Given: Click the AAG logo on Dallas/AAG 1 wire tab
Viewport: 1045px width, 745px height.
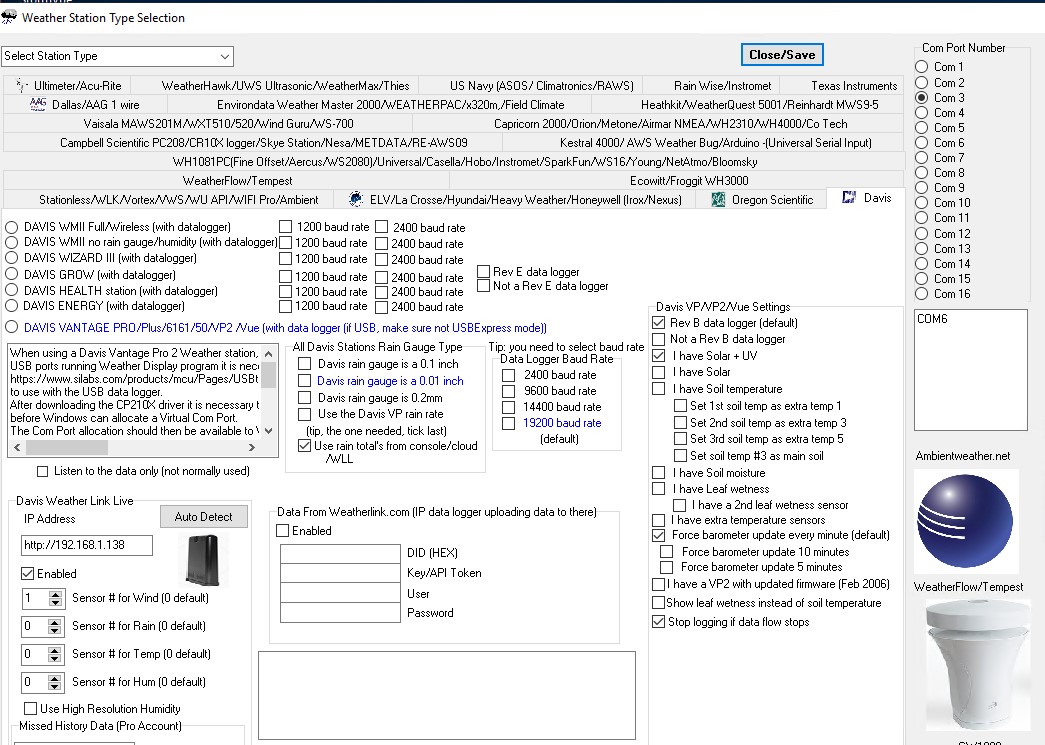Looking at the screenshot, I should [38, 105].
